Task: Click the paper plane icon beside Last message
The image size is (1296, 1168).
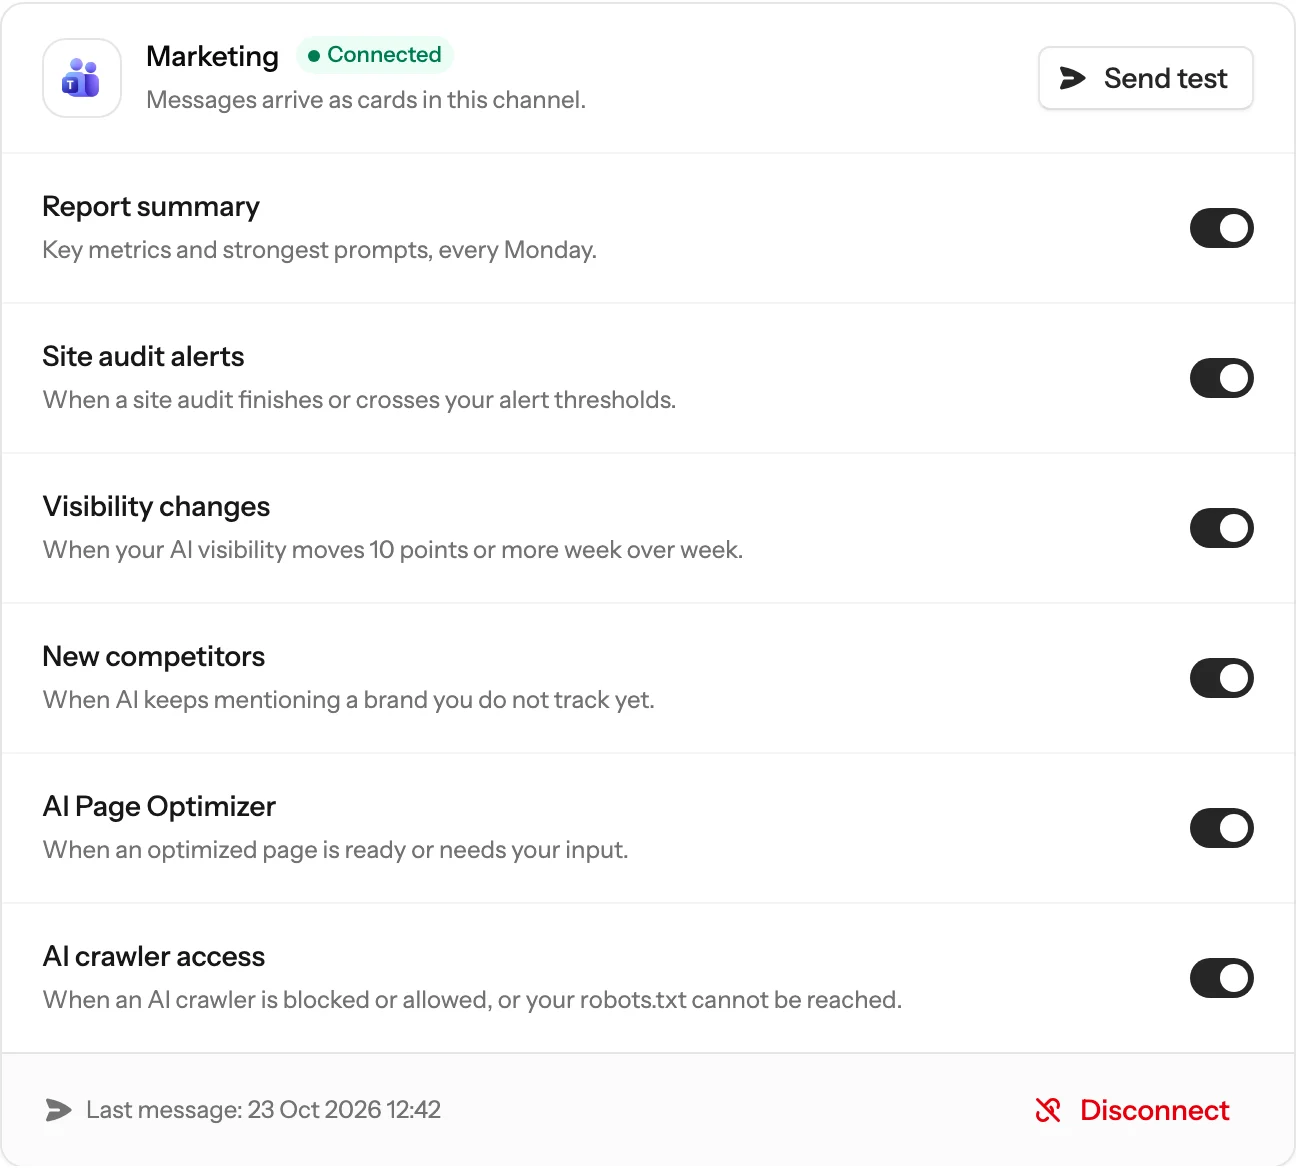Action: pyautogui.click(x=59, y=1110)
